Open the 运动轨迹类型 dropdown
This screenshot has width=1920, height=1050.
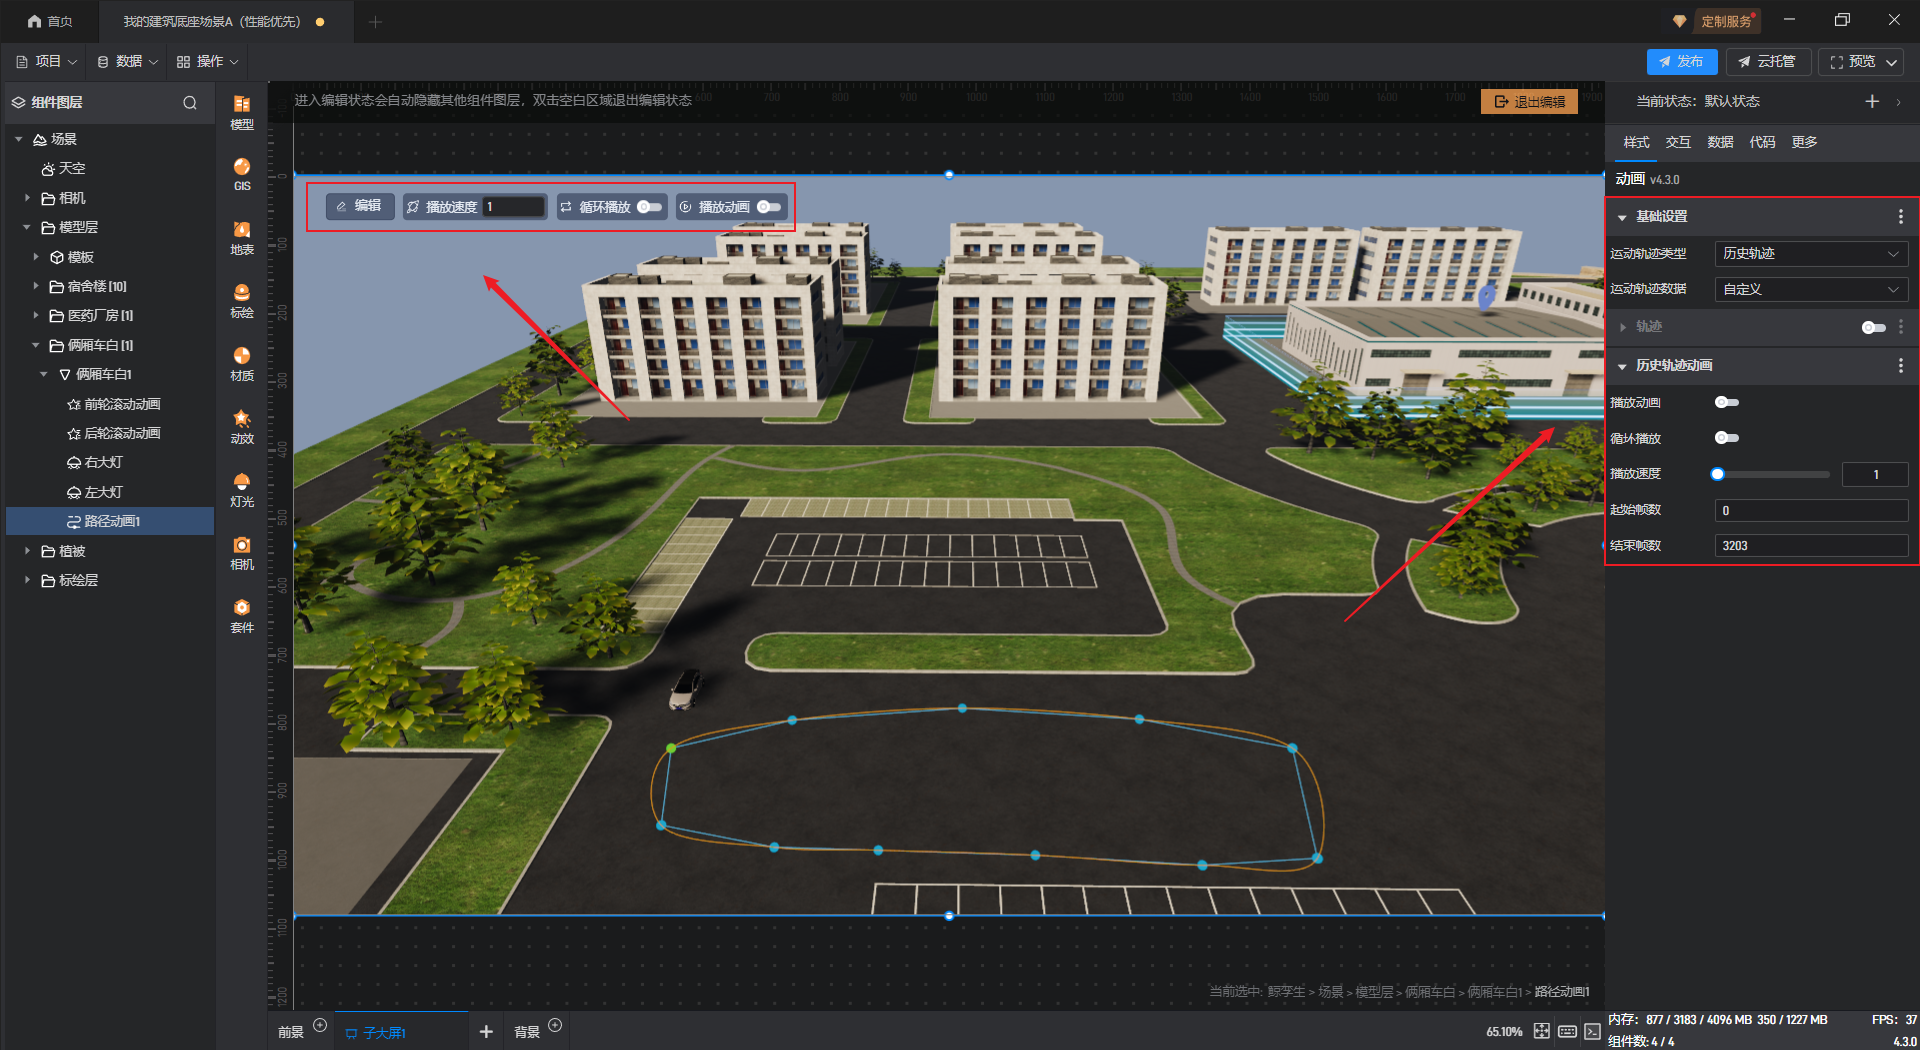click(1810, 254)
